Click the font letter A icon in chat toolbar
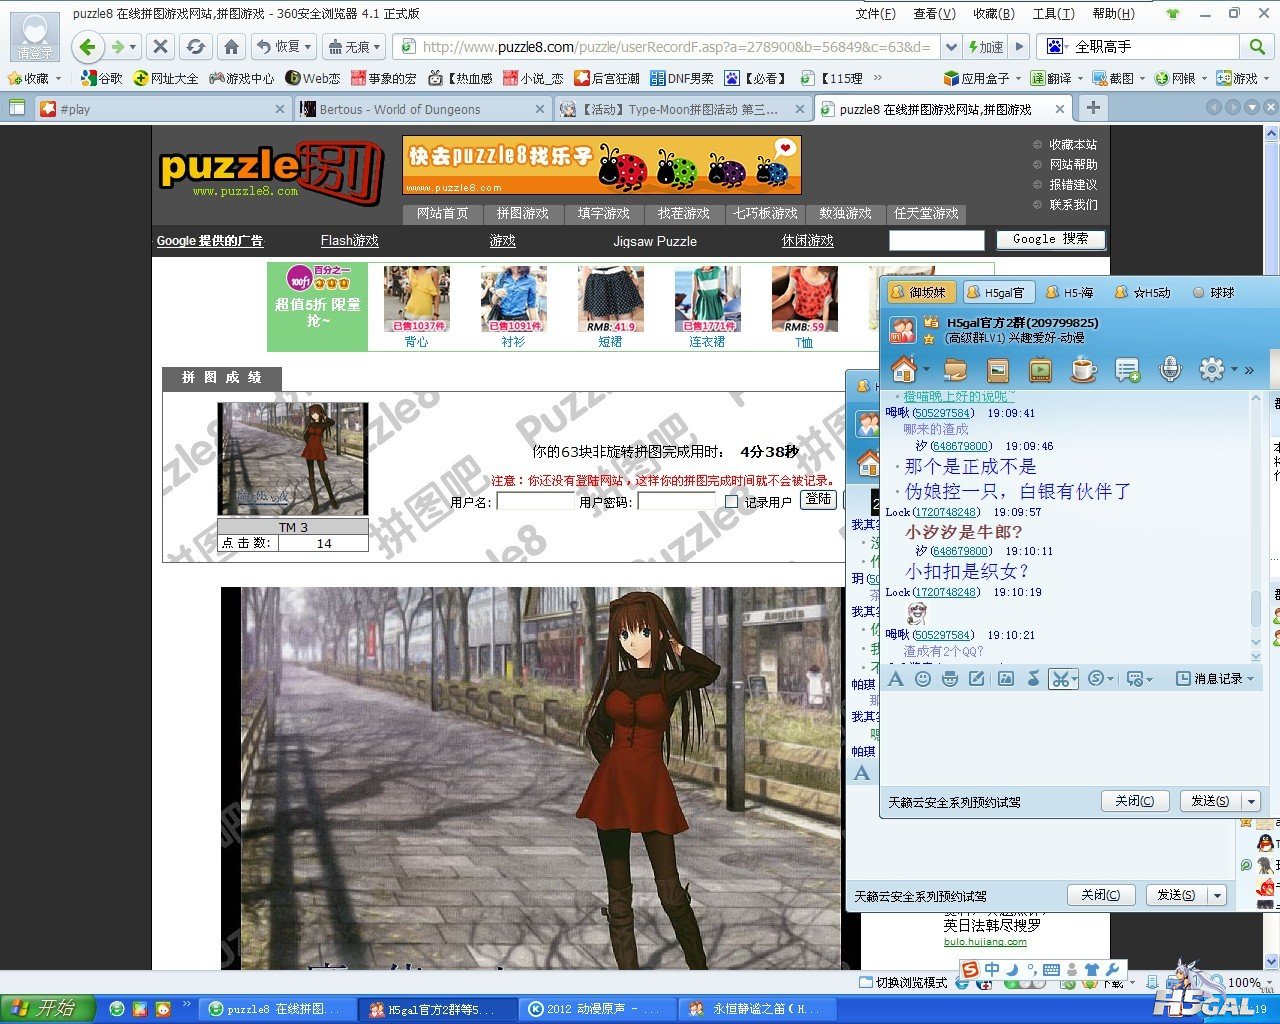1280x1024 pixels. coord(896,679)
